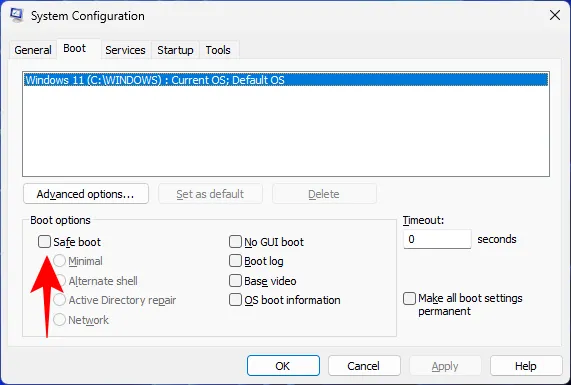
Task: Click the System Configuration title bar icon
Action: click(16, 15)
